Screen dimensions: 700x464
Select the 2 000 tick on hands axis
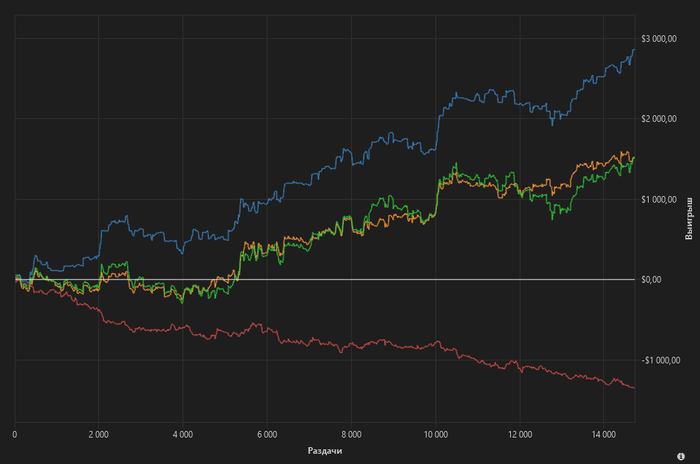point(99,435)
